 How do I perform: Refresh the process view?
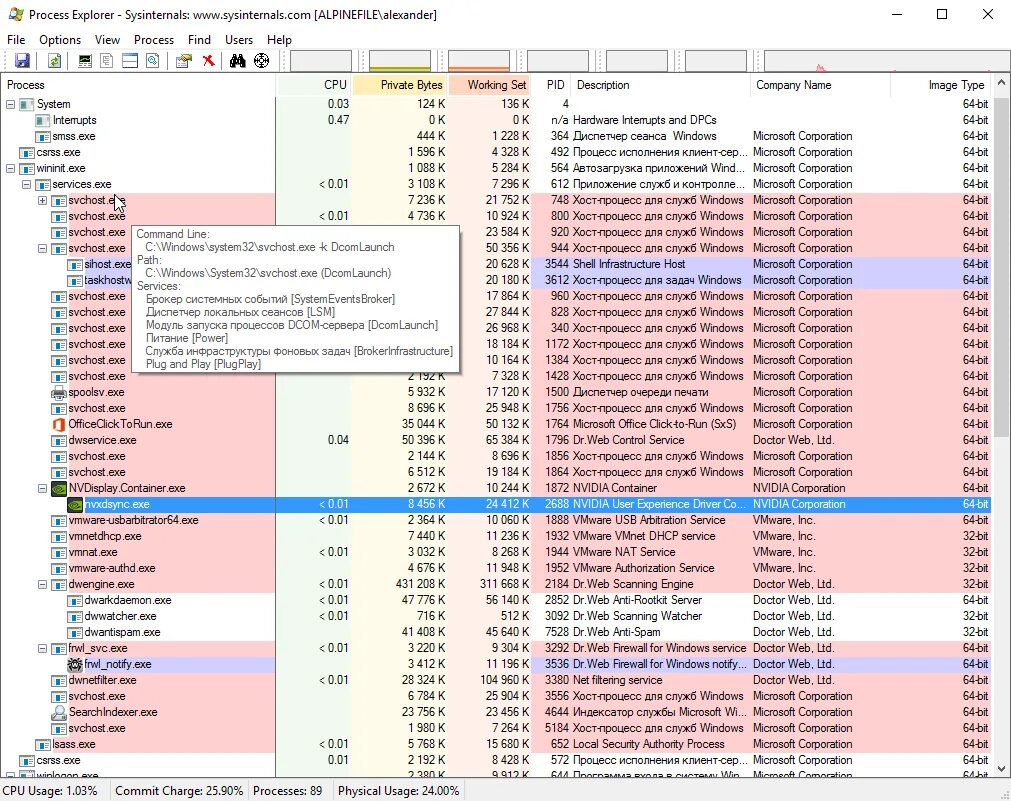coord(52,60)
